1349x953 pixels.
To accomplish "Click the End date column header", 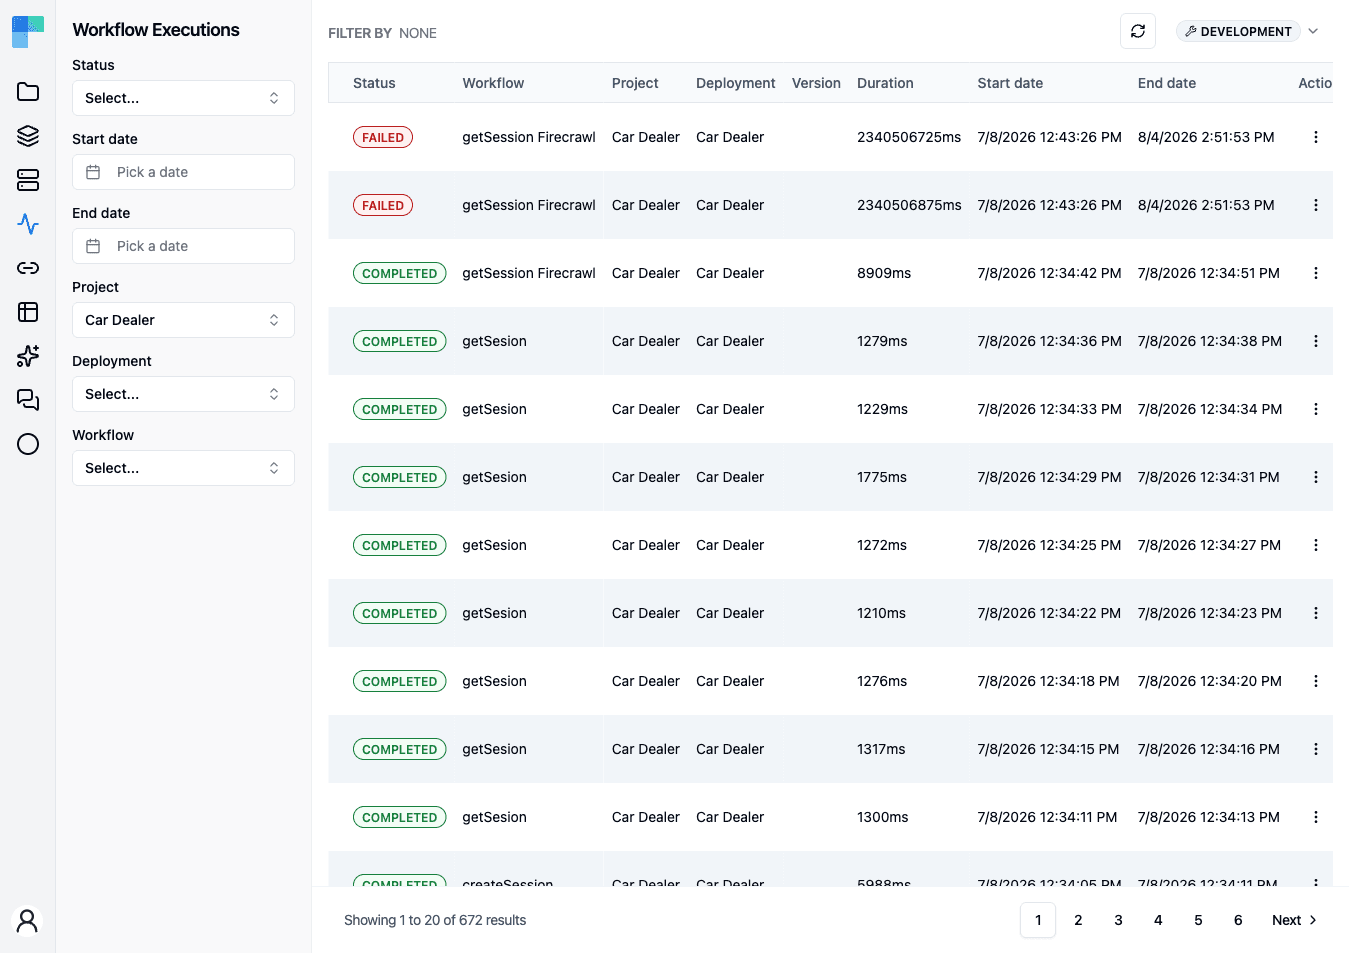I will 1167,83.
